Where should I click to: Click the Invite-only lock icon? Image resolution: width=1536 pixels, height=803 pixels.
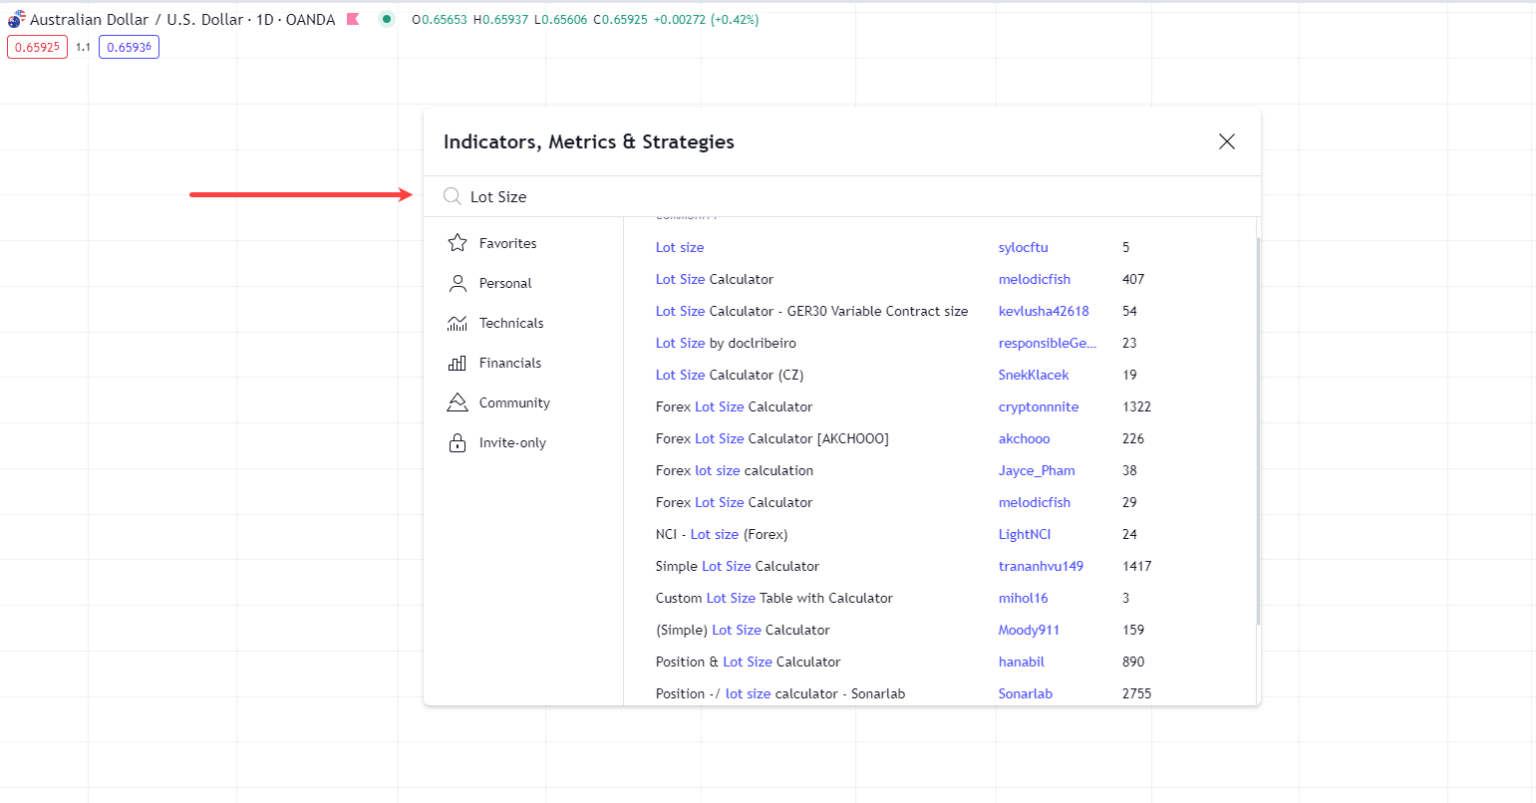click(457, 443)
